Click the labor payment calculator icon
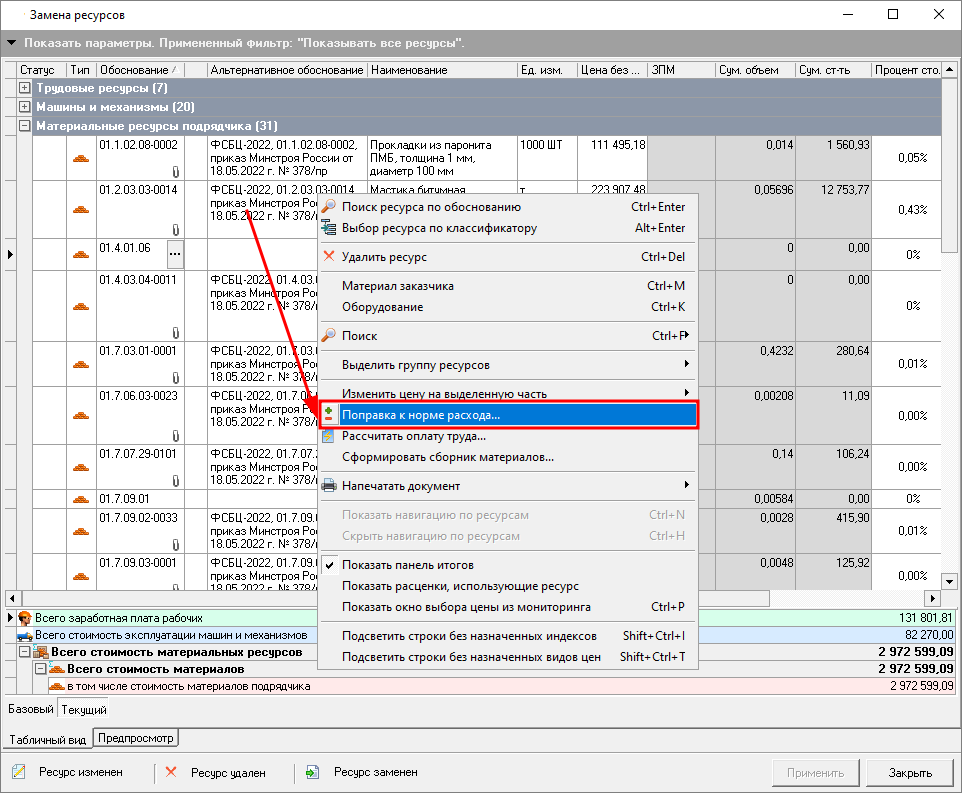962x793 pixels. coord(328,437)
